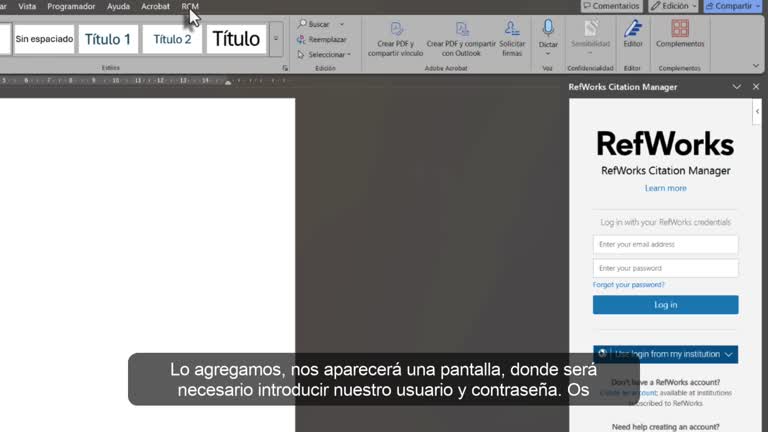Collapse the ribbon with chevron
The image size is (768, 432).
(x=756, y=66)
